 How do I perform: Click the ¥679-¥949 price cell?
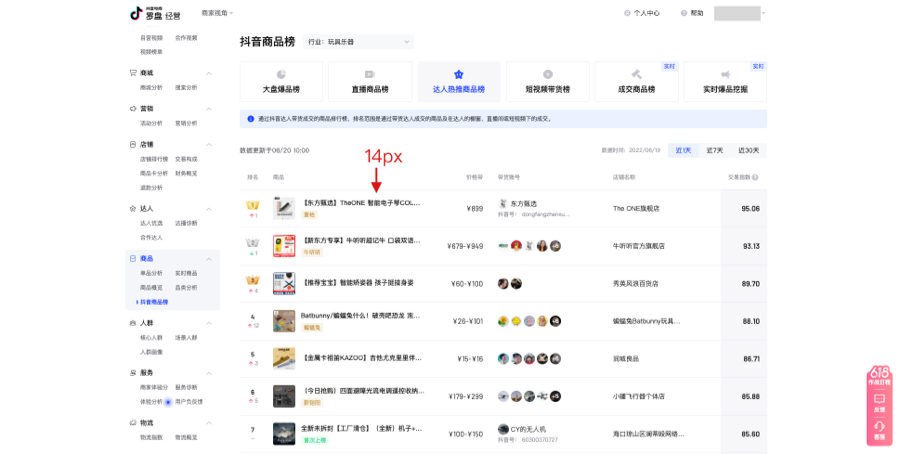pyautogui.click(x=465, y=246)
